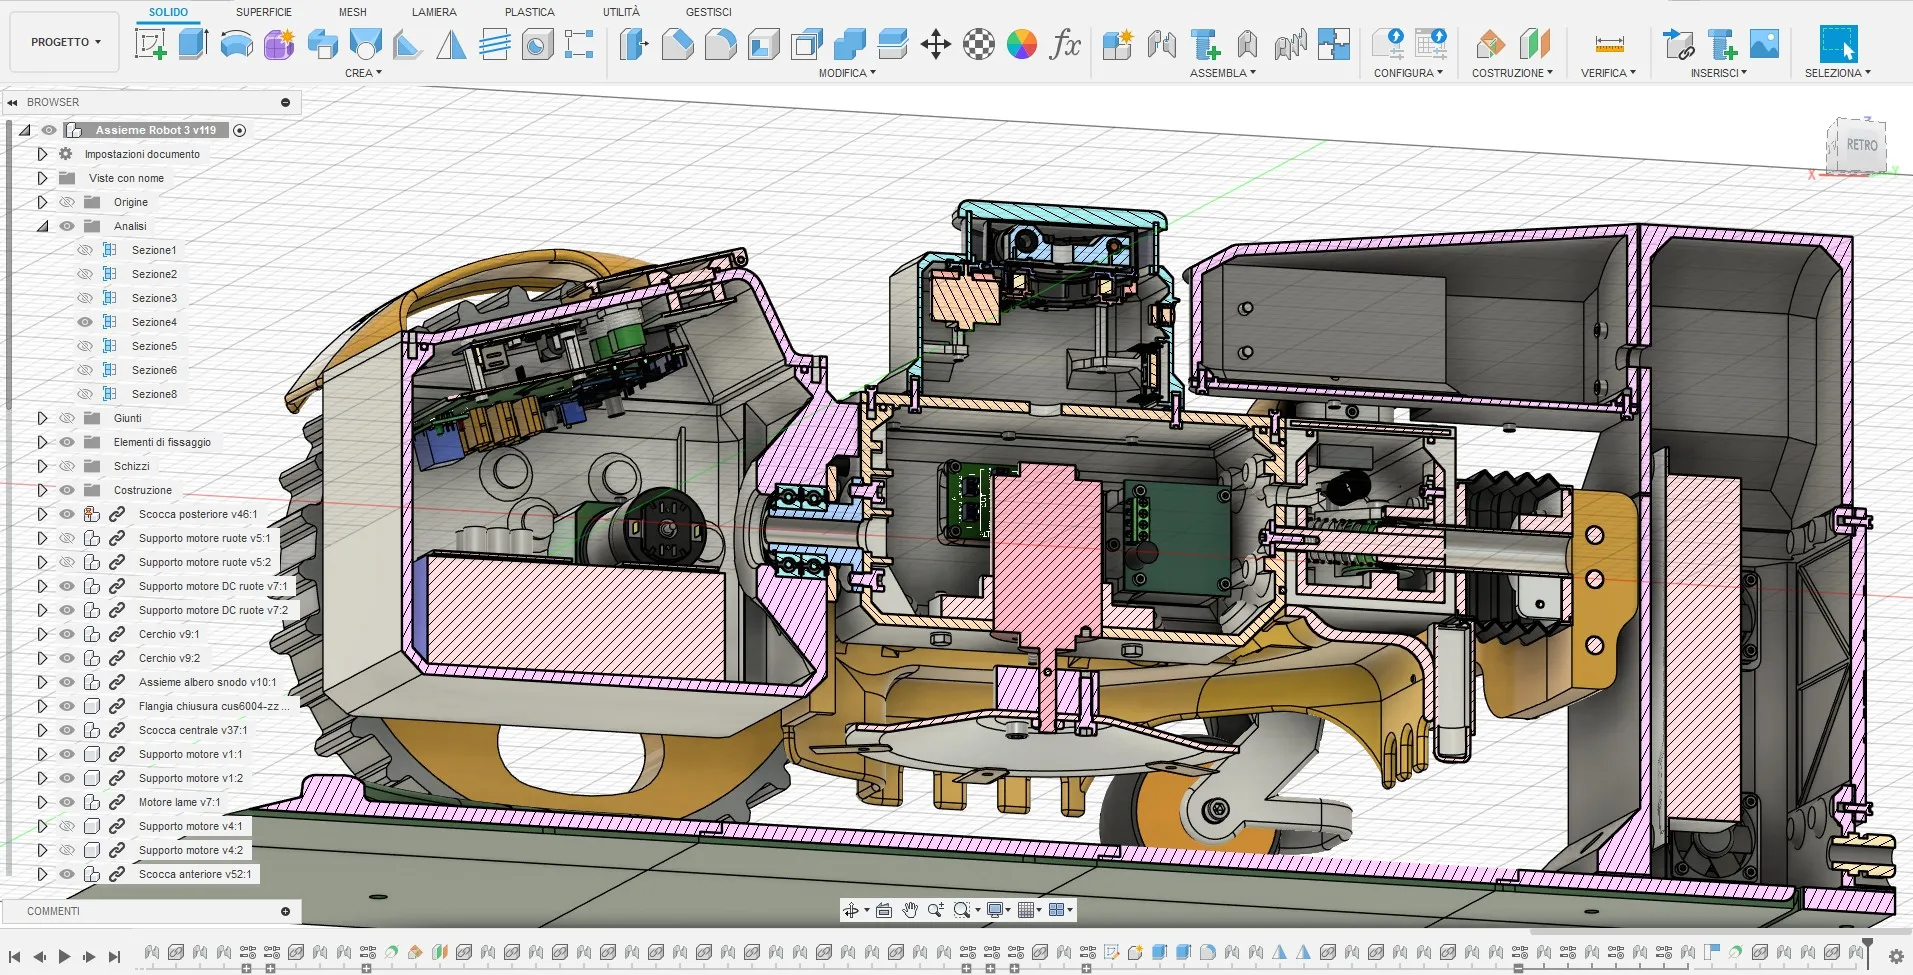Select the Shell tool
1913x975 pixels.
coord(763,44)
